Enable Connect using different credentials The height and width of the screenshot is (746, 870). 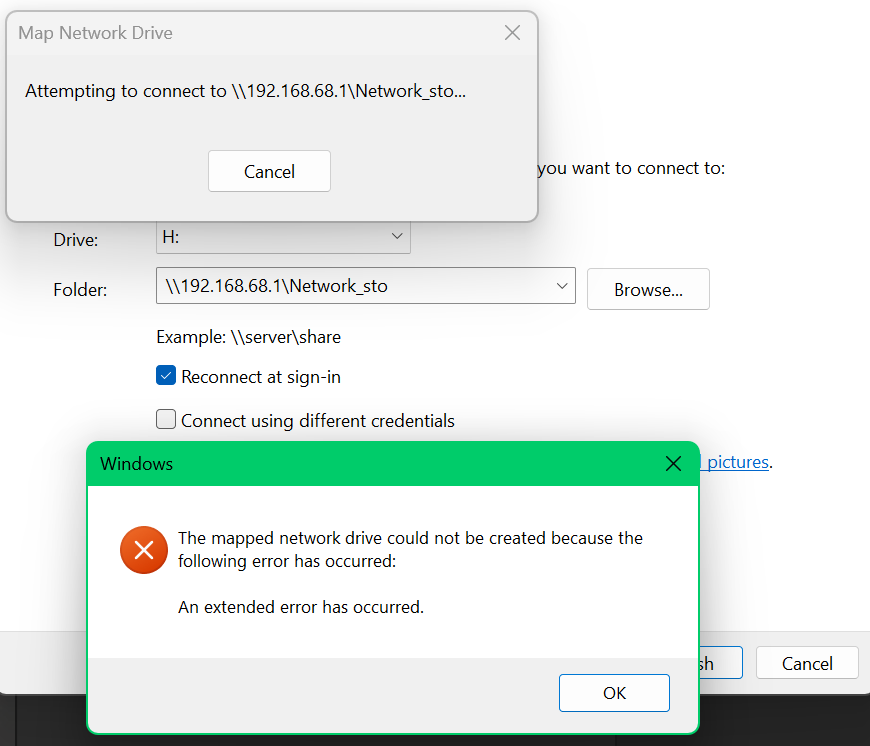(x=165, y=419)
